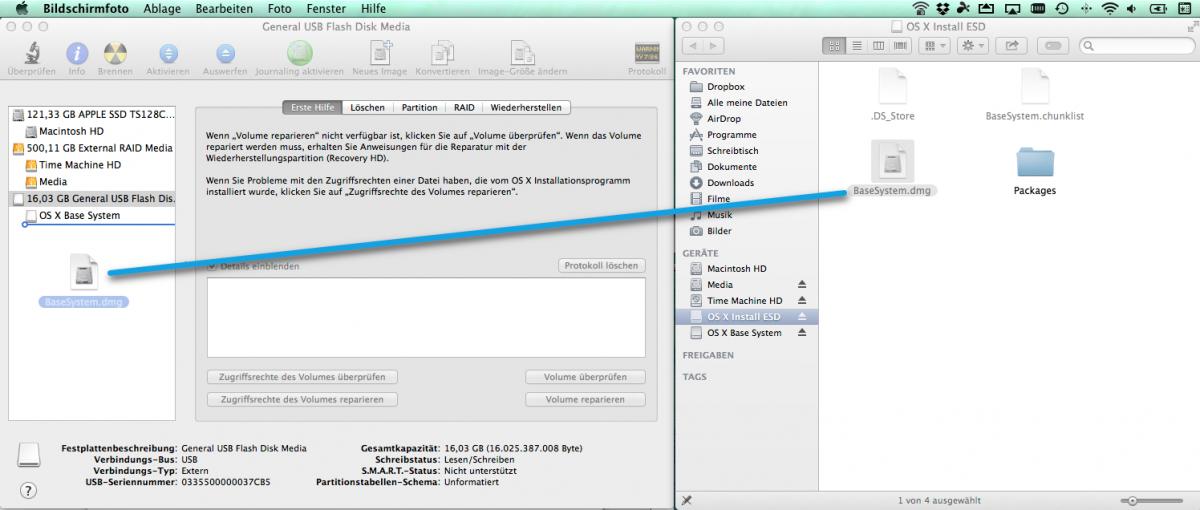Click the Brennen burn icon
Image resolution: width=1200 pixels, height=510 pixels.
115,52
